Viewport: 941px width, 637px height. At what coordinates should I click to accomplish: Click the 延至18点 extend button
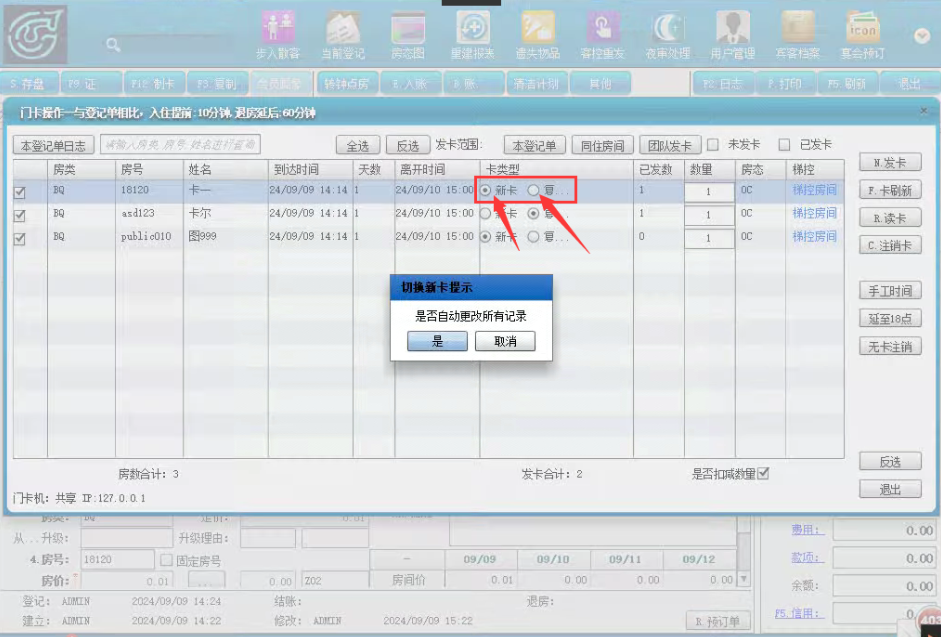pos(890,319)
